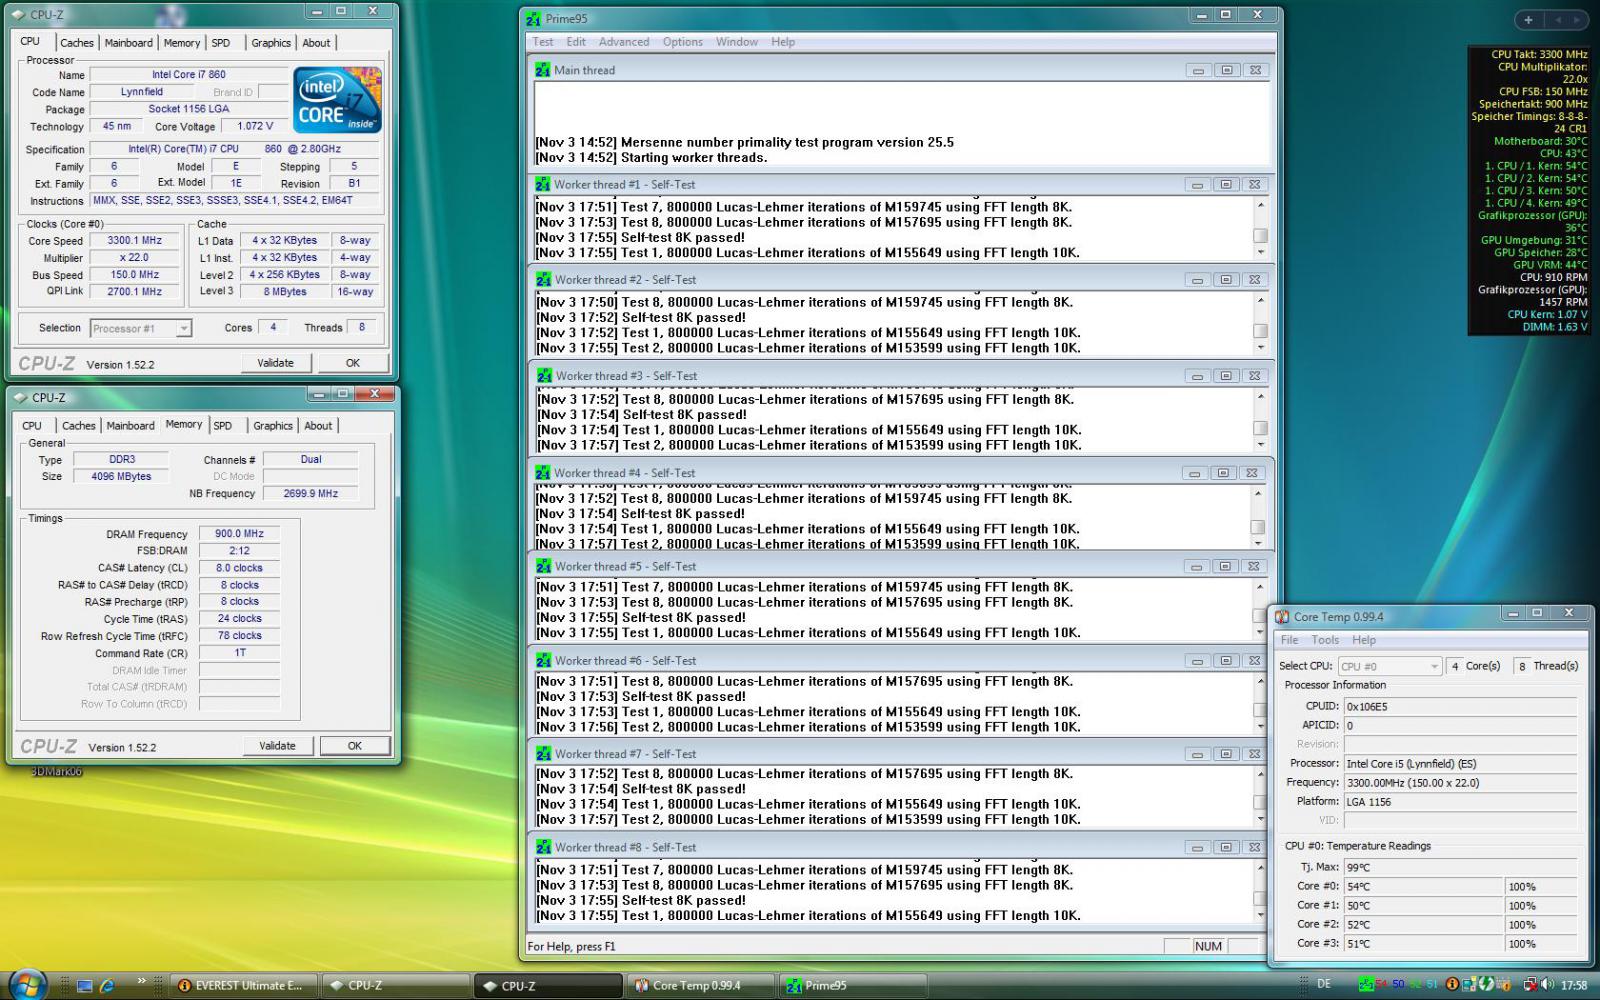This screenshot has height=1000, width=1600.
Task: Click the Intel Core i7 logo in CPU-Z
Action: 338,100
